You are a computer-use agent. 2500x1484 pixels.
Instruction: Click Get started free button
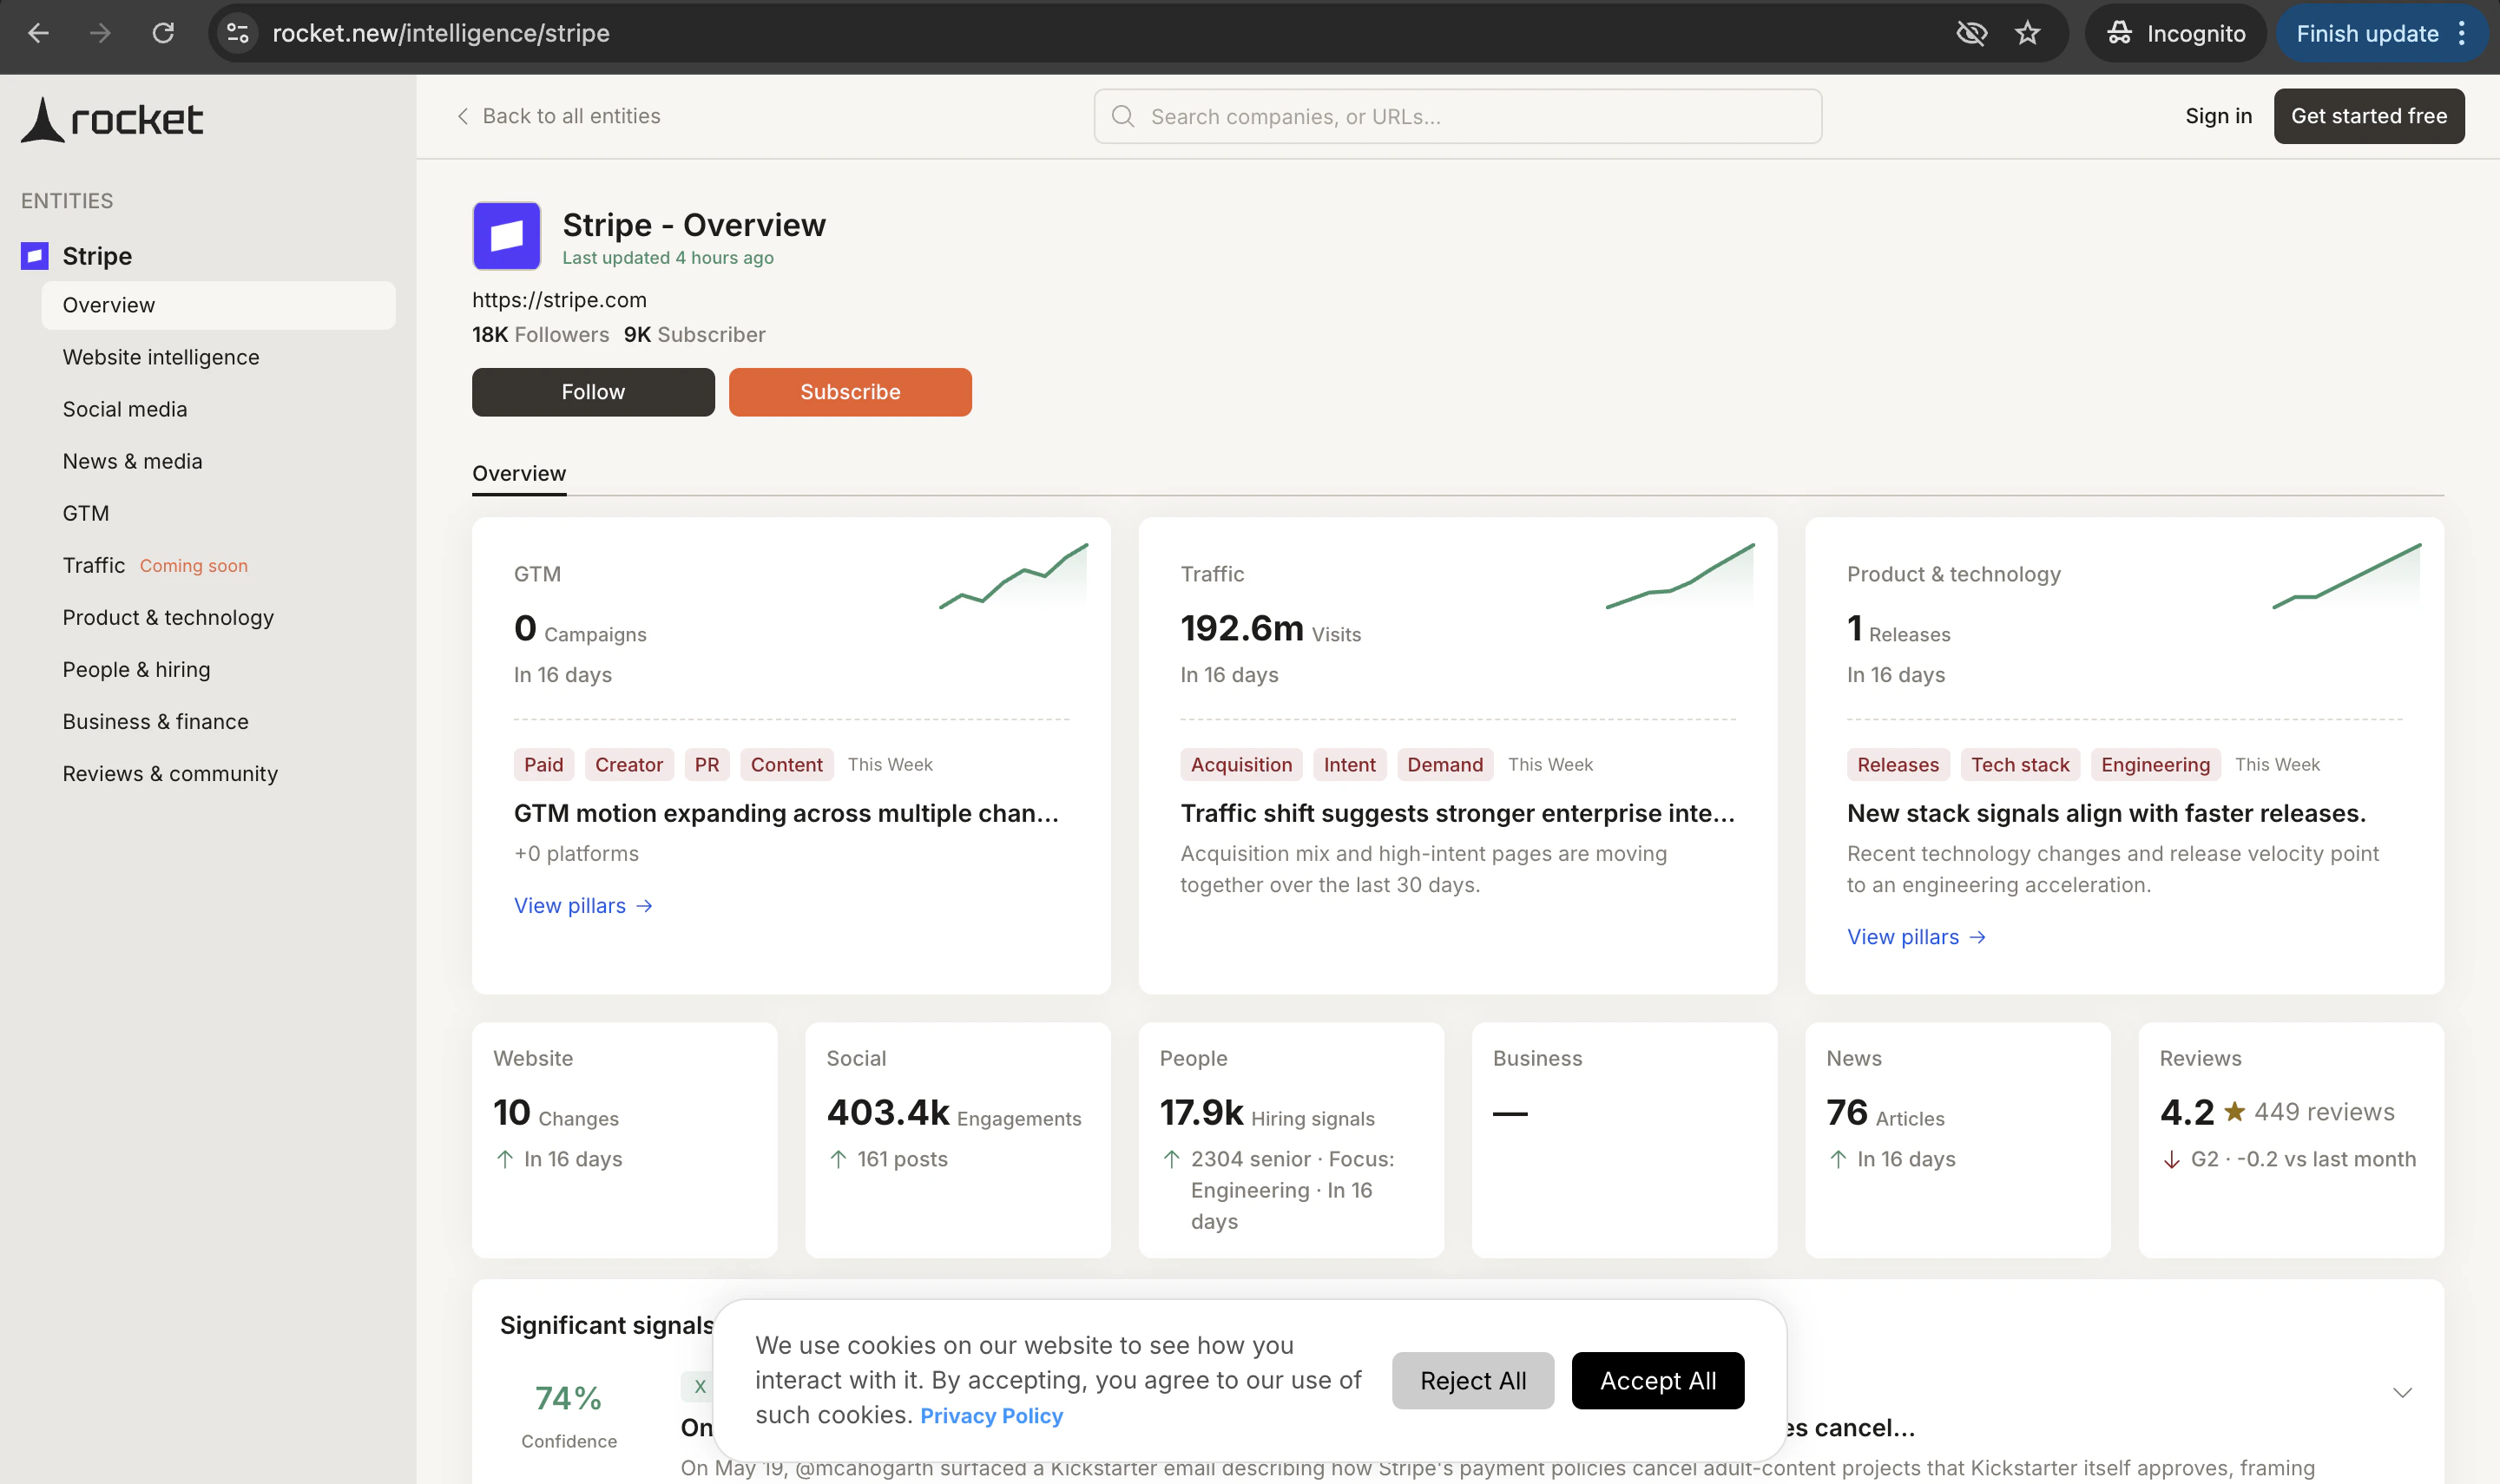(2368, 116)
